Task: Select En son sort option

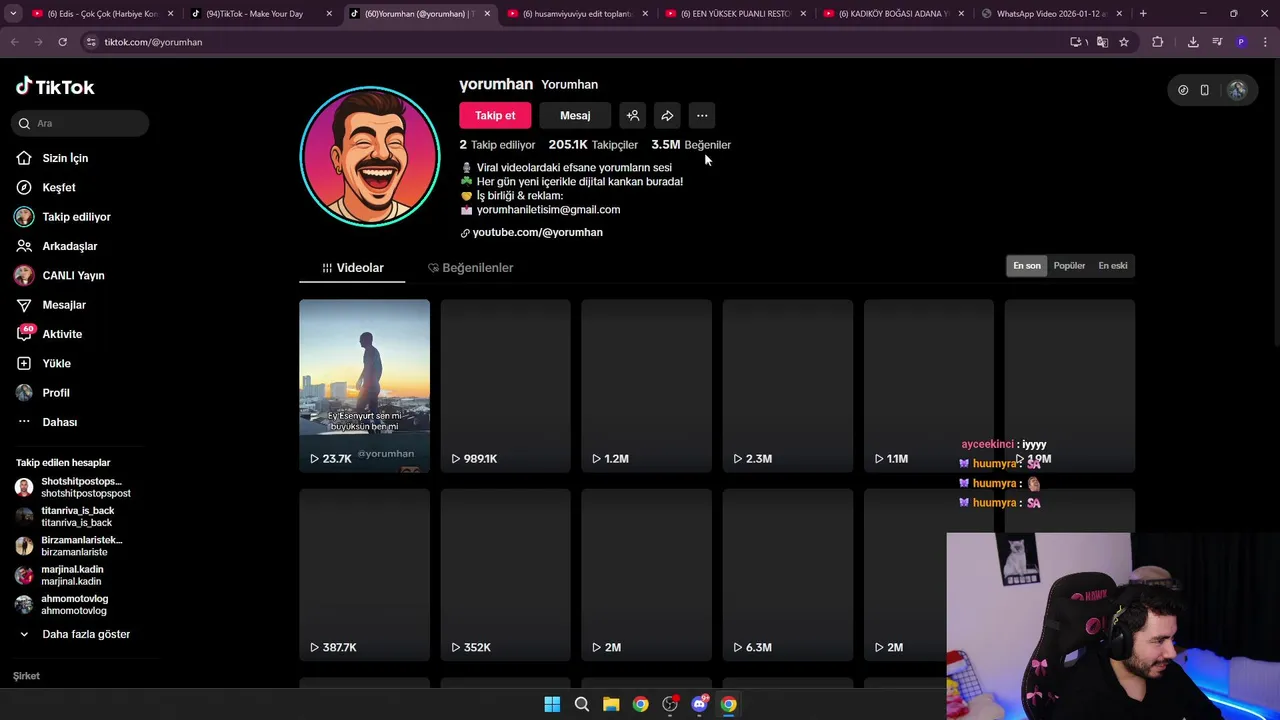Action: tap(1027, 265)
